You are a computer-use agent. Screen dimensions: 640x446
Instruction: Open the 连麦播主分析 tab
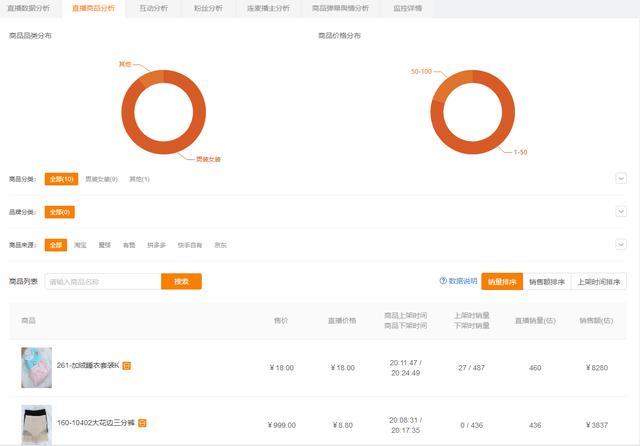click(268, 8)
